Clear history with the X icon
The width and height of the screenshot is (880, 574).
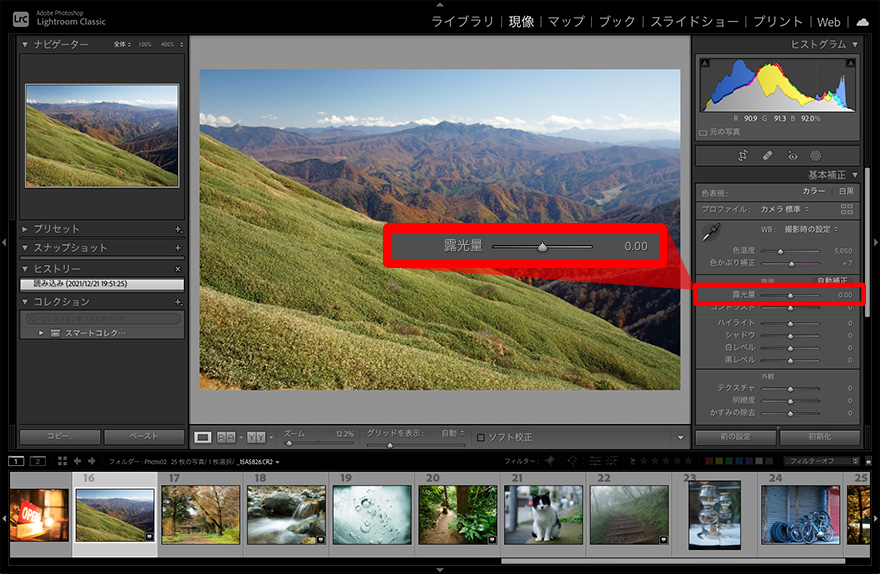[x=178, y=269]
